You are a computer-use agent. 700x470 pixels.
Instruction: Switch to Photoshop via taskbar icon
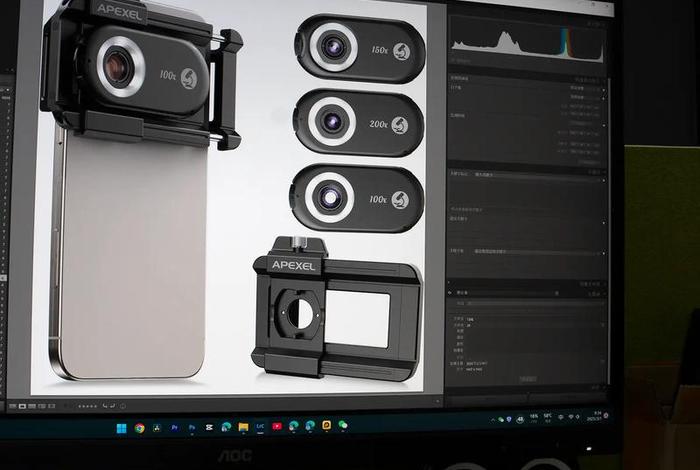(192, 428)
